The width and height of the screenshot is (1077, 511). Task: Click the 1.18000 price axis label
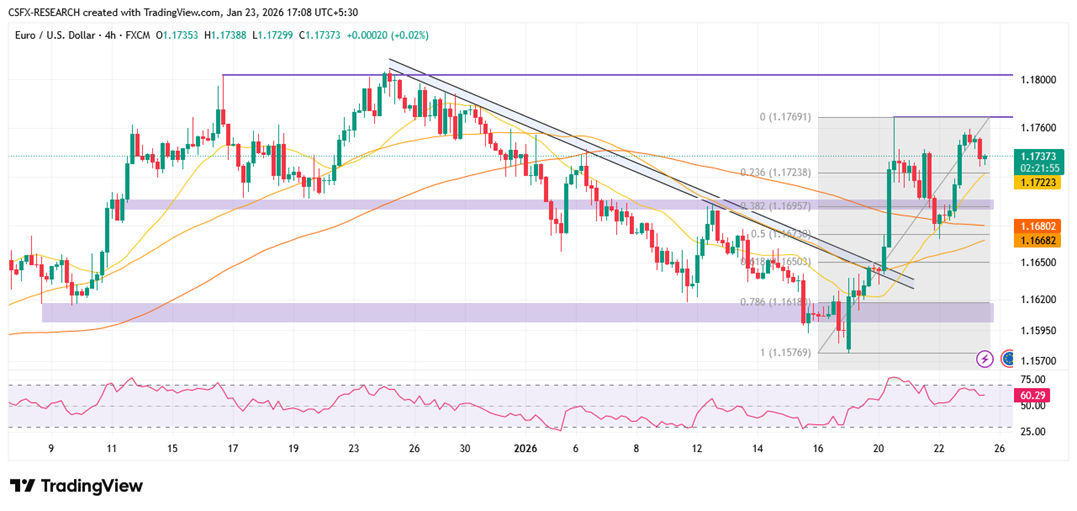click(x=1039, y=80)
